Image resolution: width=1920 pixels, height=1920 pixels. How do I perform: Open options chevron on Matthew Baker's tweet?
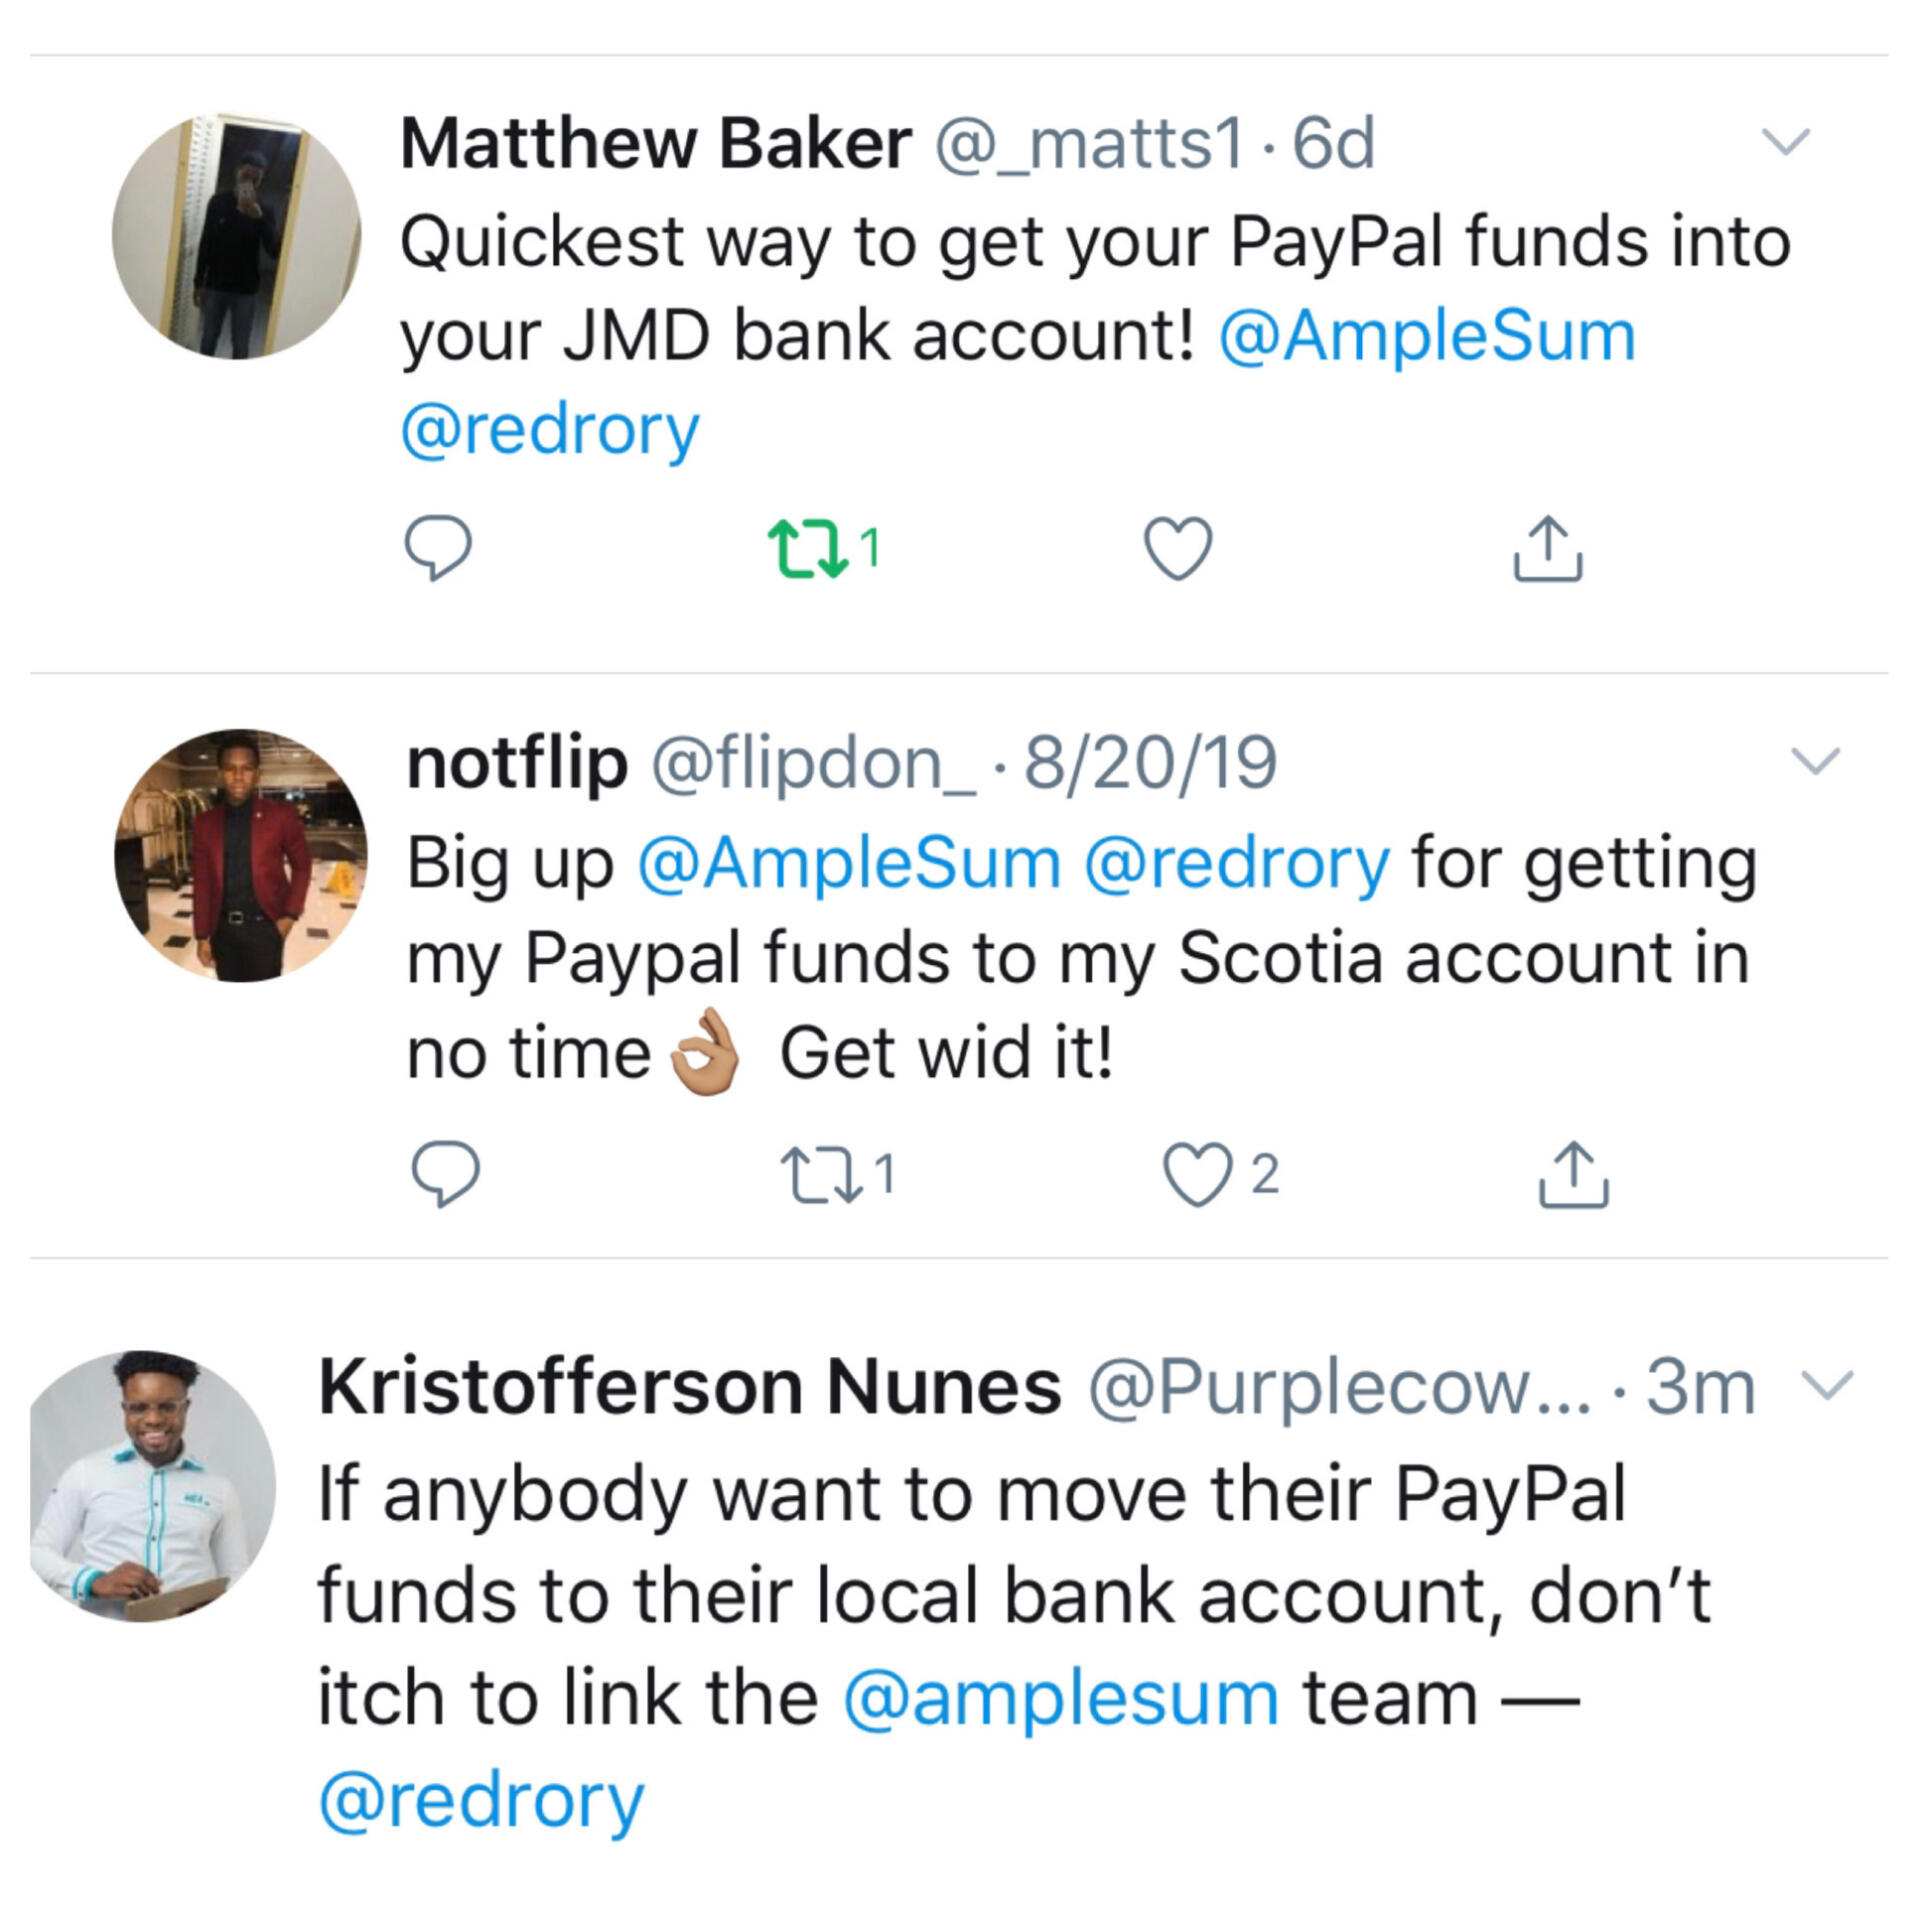tap(1785, 142)
